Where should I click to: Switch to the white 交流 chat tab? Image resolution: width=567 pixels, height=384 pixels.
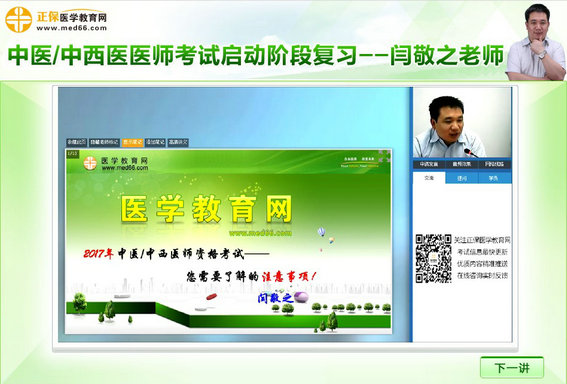429,178
